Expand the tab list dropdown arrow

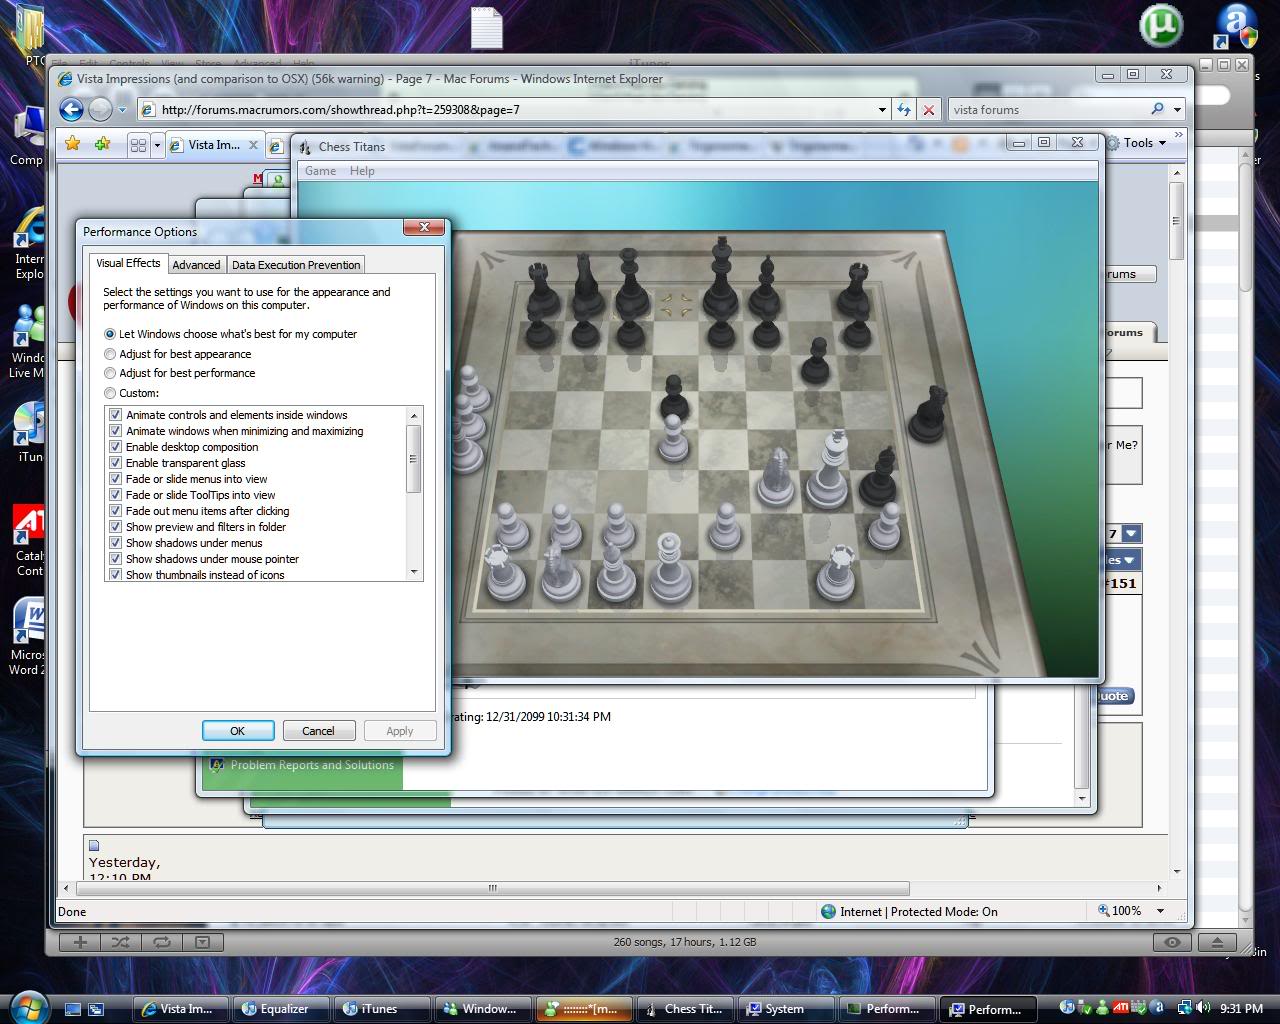157,145
